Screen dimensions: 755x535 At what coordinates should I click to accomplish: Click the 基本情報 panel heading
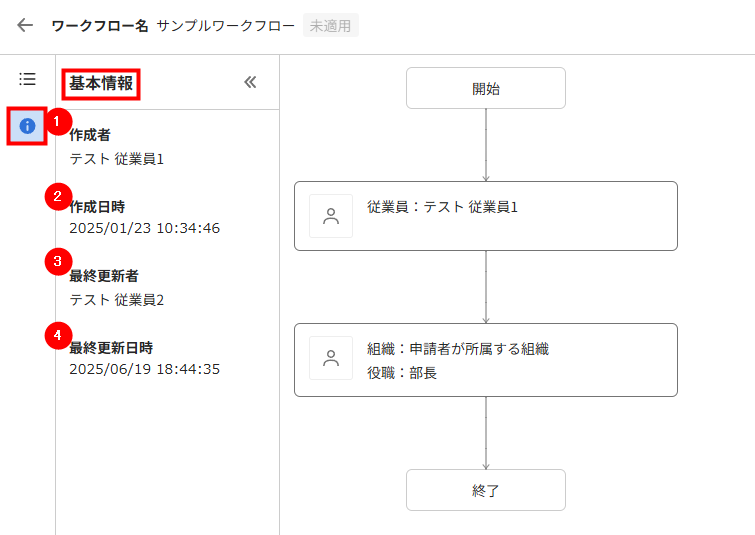[x=101, y=83]
